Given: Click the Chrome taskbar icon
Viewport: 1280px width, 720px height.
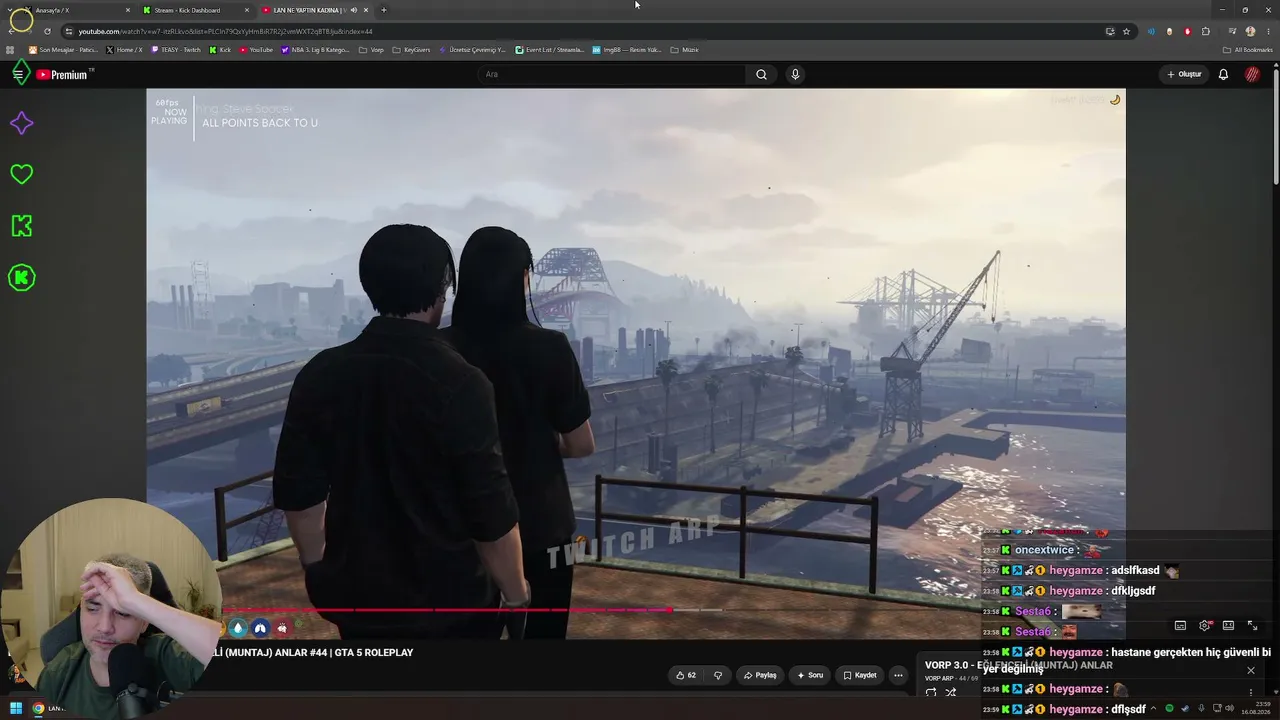Looking at the screenshot, I should coord(38,709).
